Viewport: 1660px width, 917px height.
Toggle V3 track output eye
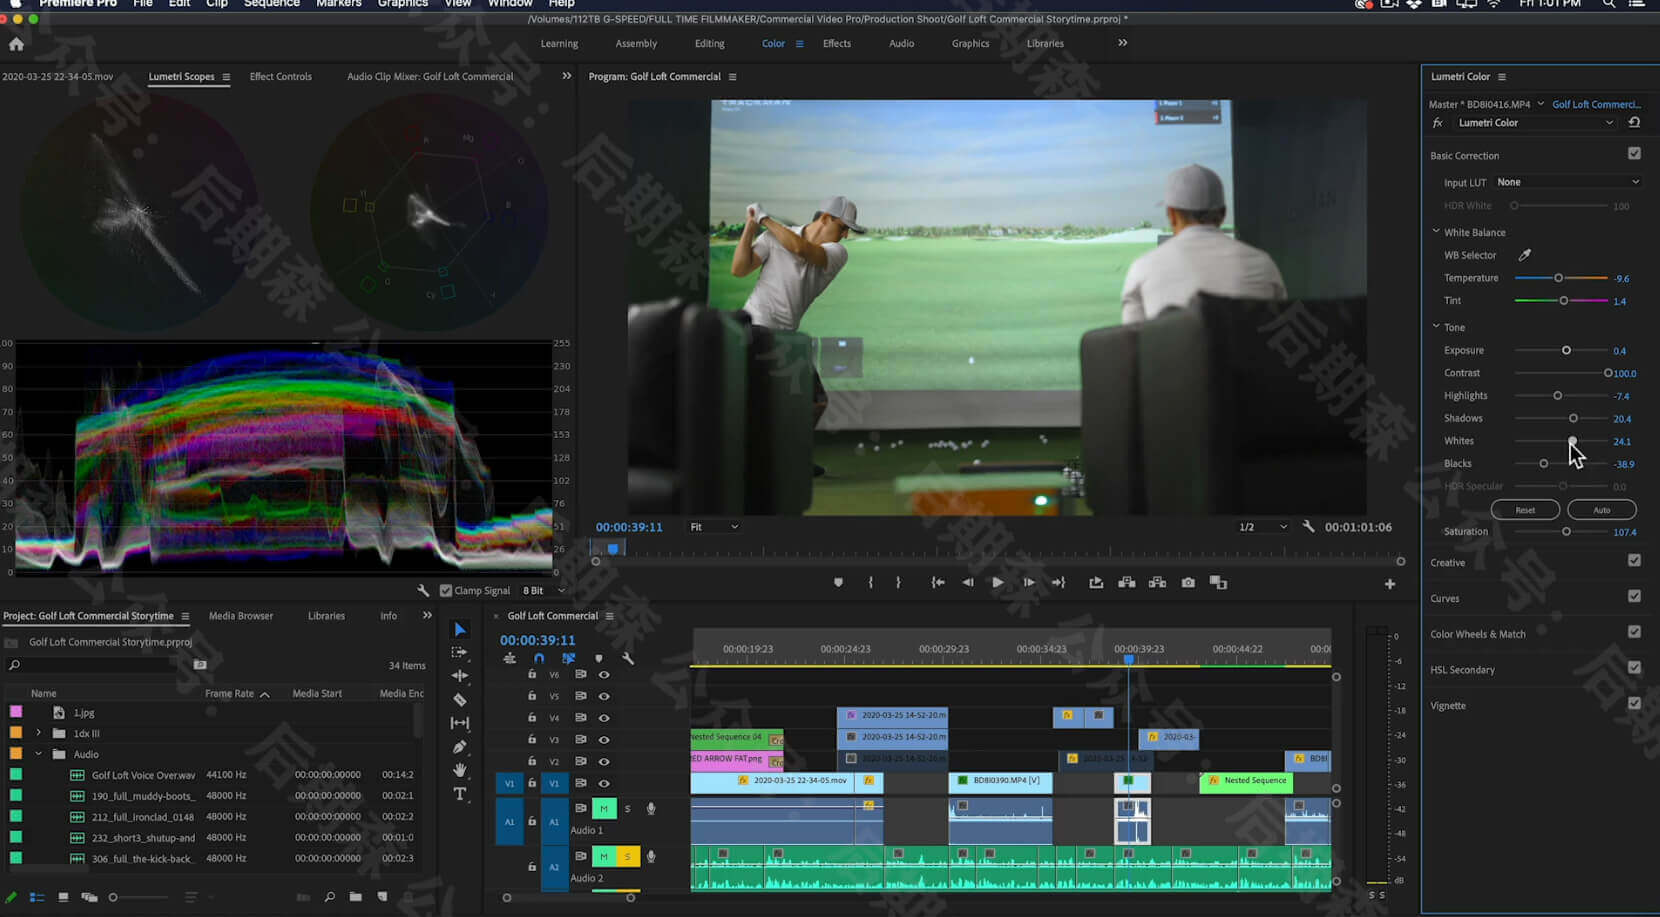[x=604, y=740]
